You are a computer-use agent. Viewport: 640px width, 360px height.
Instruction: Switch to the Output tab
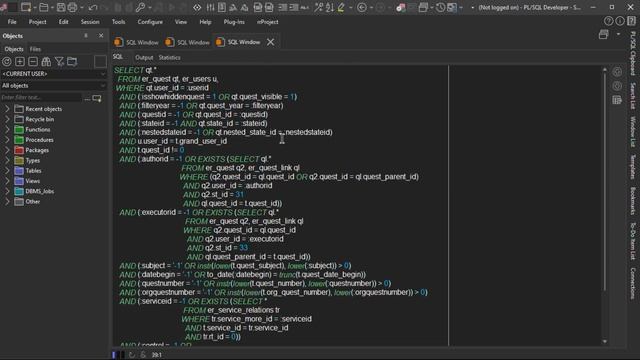(144, 58)
